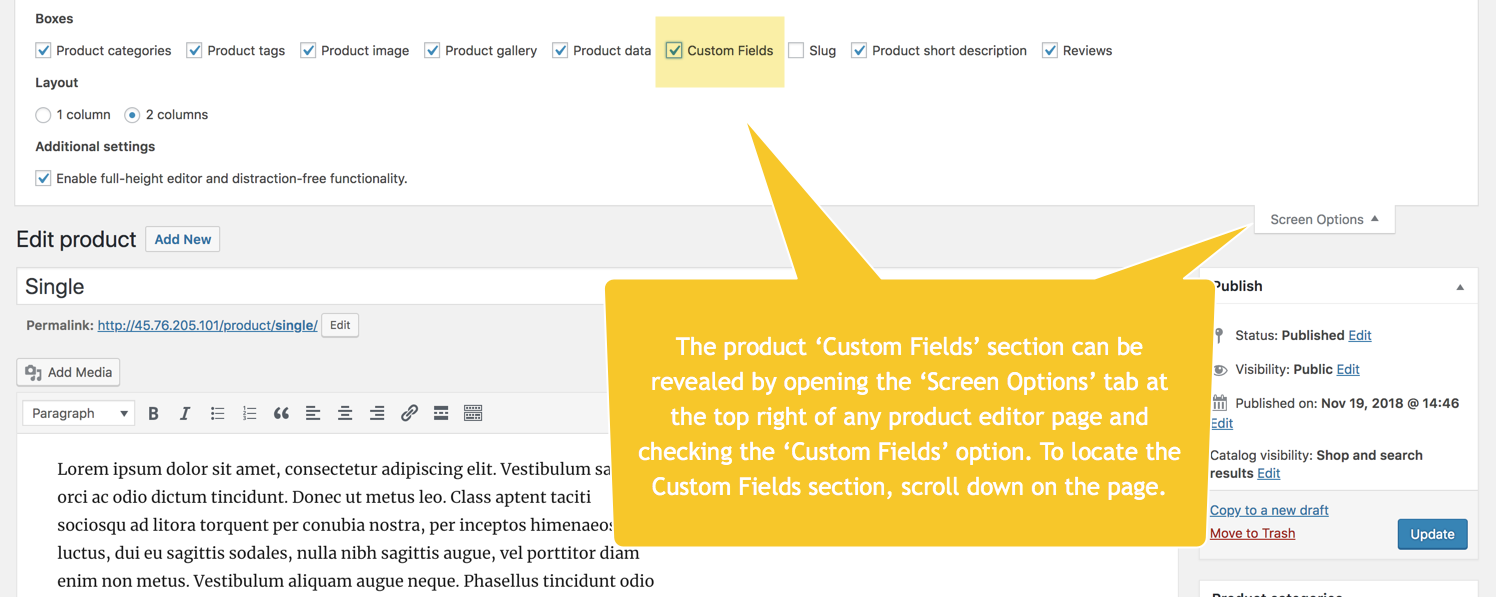Apply blockquote formatting
The width and height of the screenshot is (1496, 597).
(x=281, y=413)
